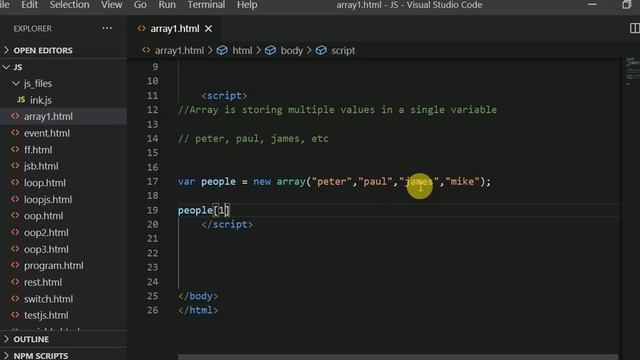The height and width of the screenshot is (360, 640).
Task: Click array1.html in the breadcrumb
Action: point(179,51)
